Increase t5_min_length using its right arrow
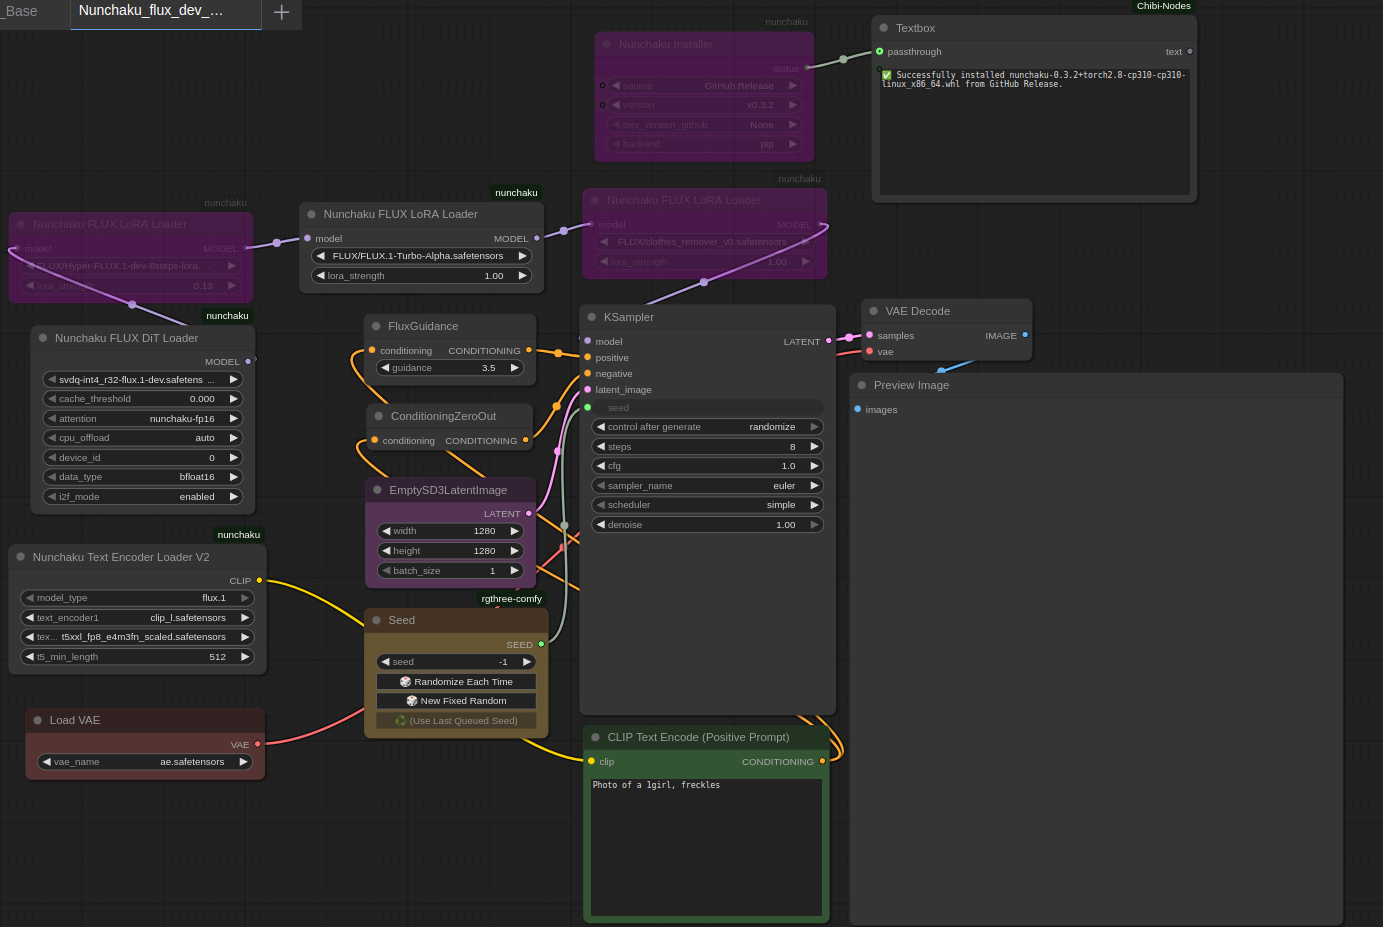Viewport: 1383px width, 927px height. pos(245,657)
